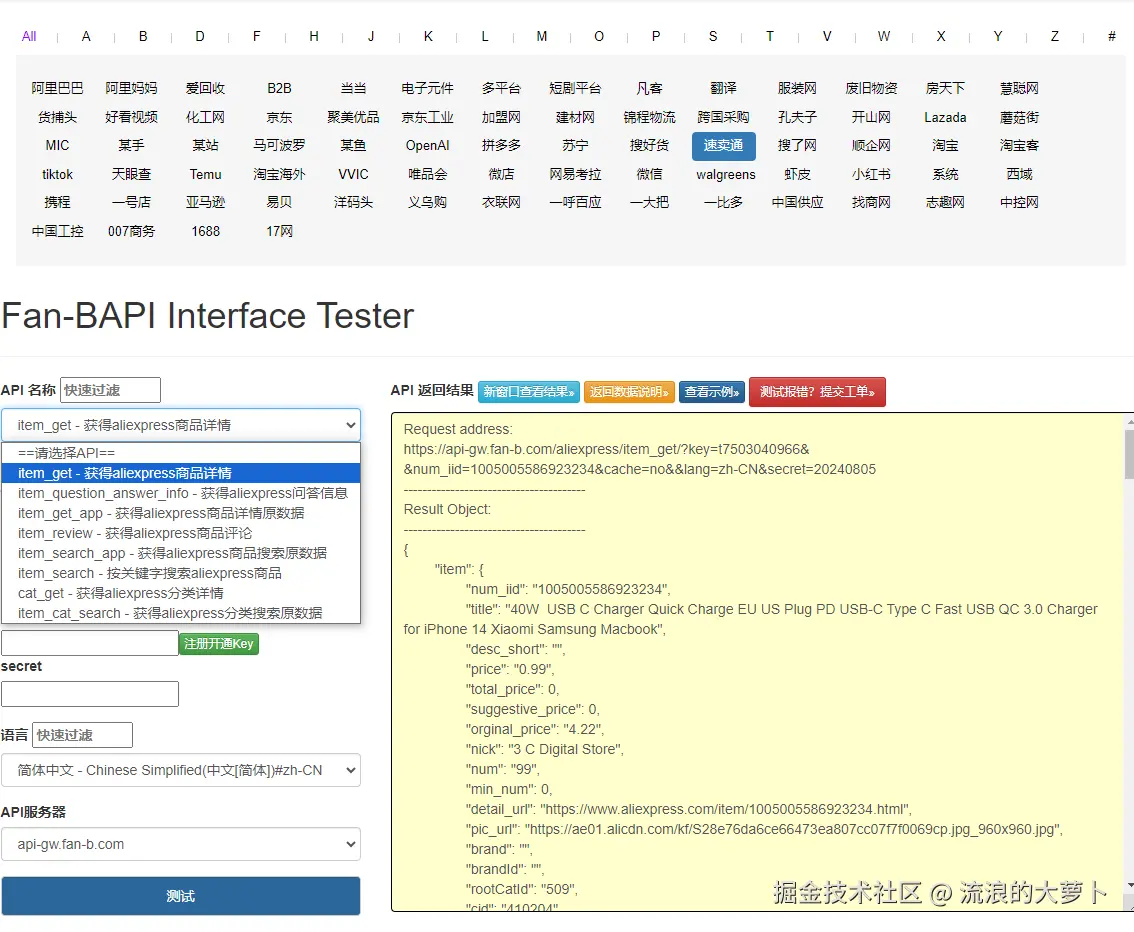Open the api-gw.fan-b.com server dropdown
Screen dimensions: 1134x932
tap(181, 845)
